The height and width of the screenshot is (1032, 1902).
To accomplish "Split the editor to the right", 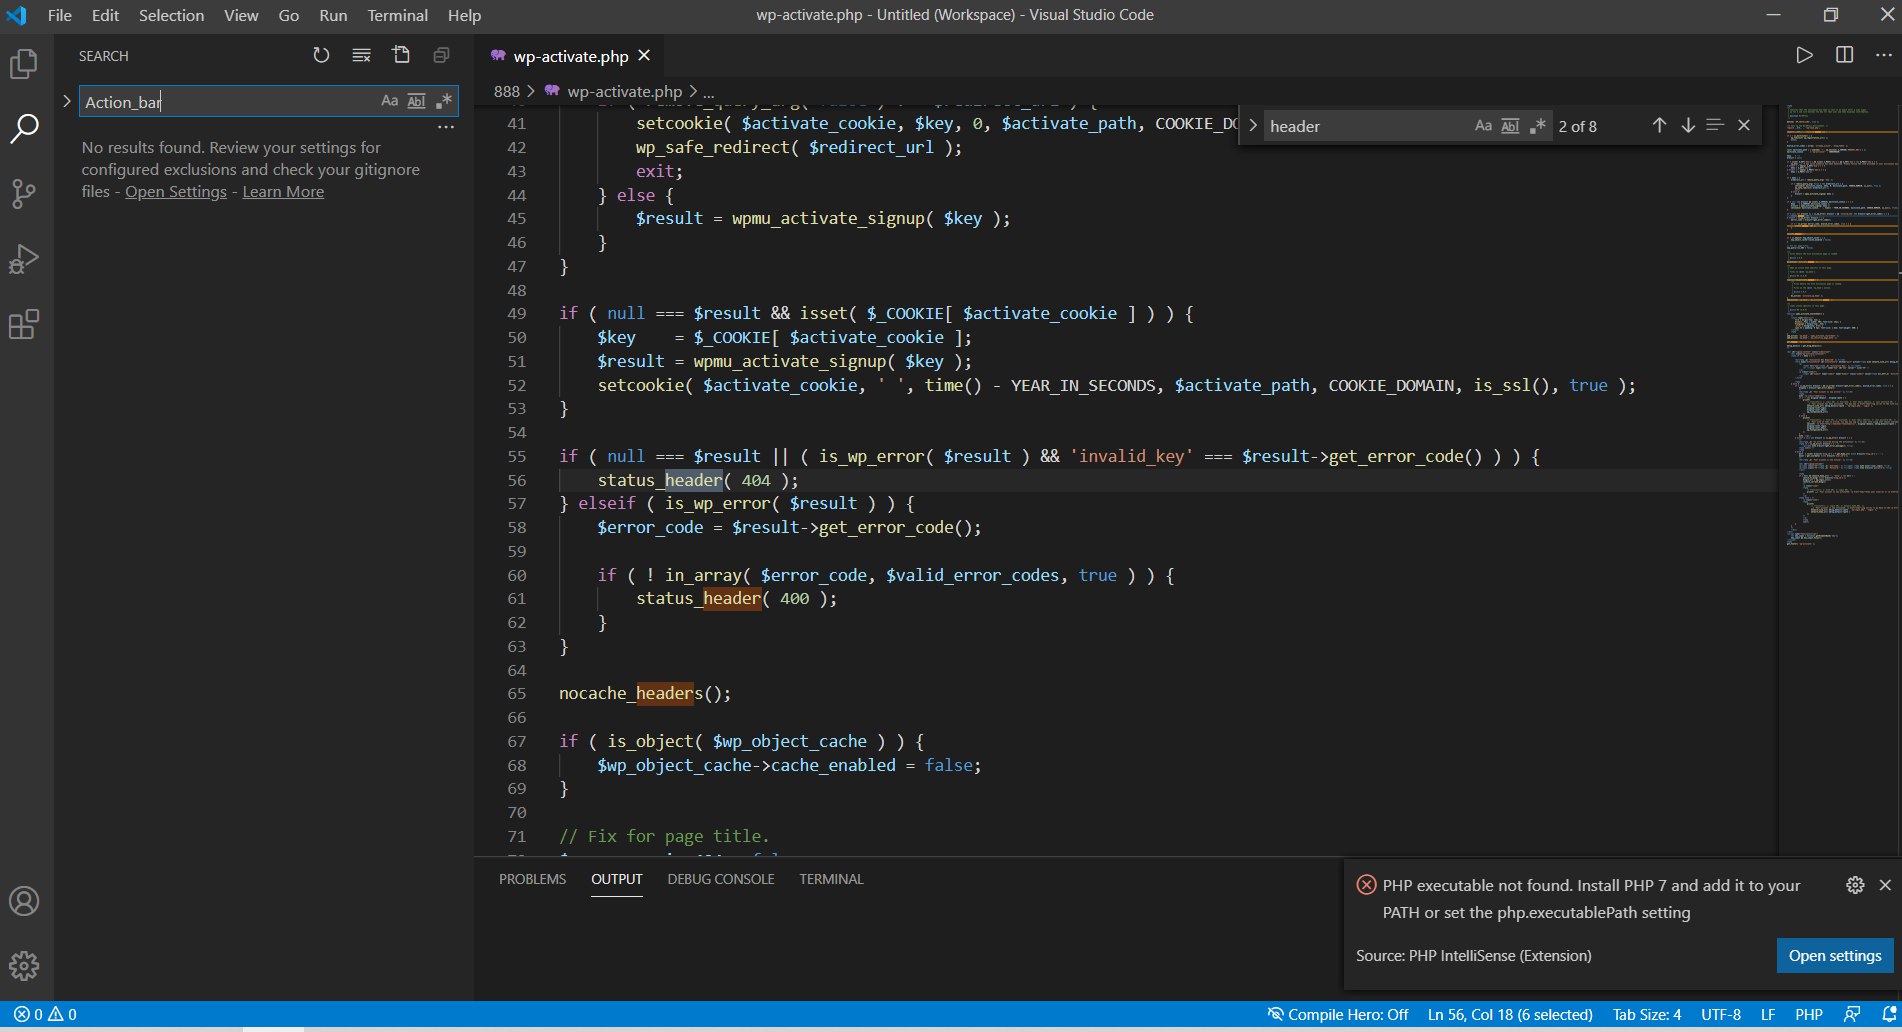I will tap(1845, 55).
